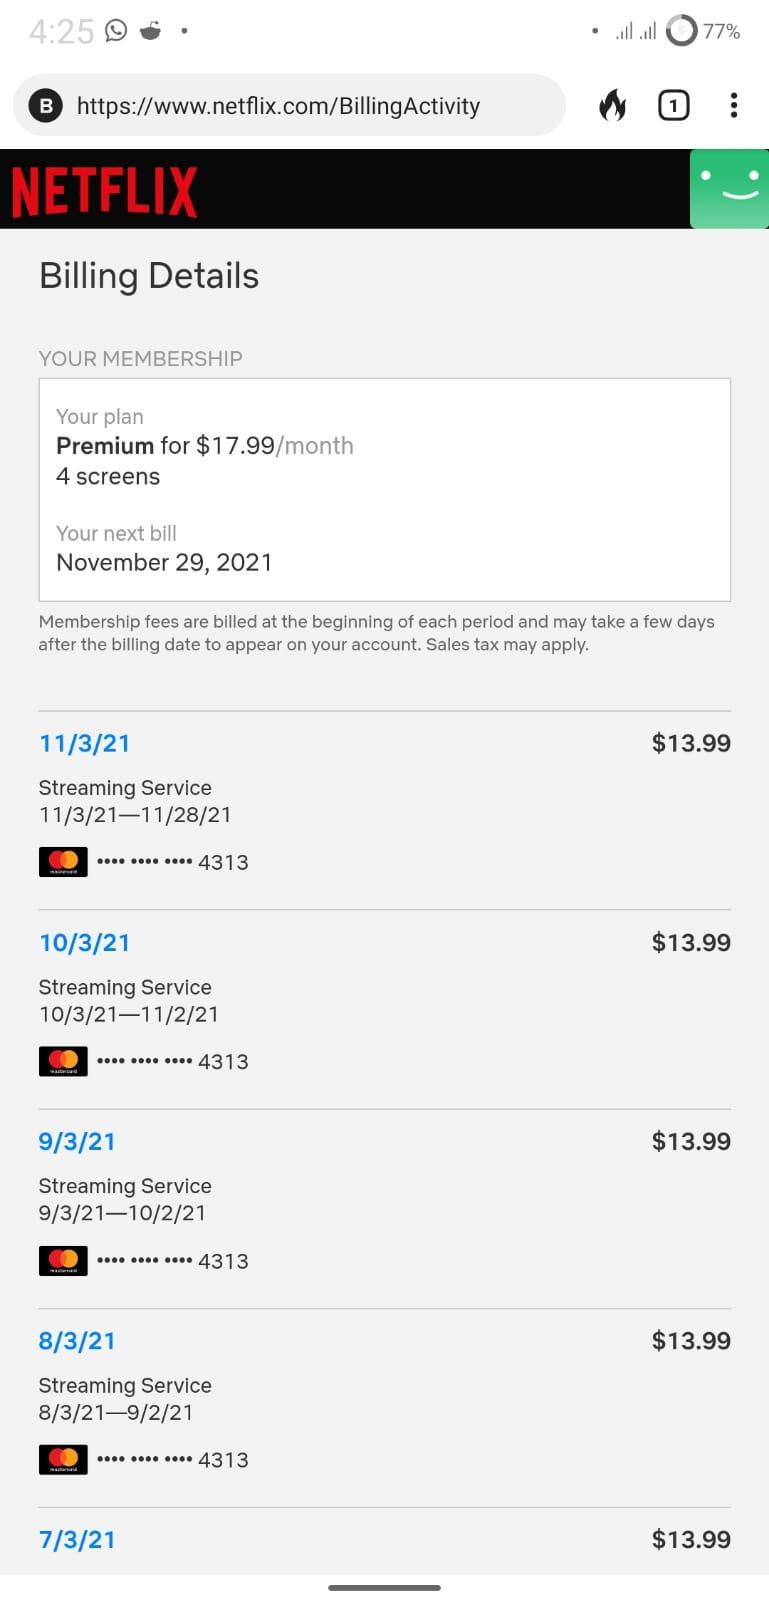Tap the Mastercard icon under 9/3/21 charge
The width and height of the screenshot is (769, 1600).
(63, 1260)
